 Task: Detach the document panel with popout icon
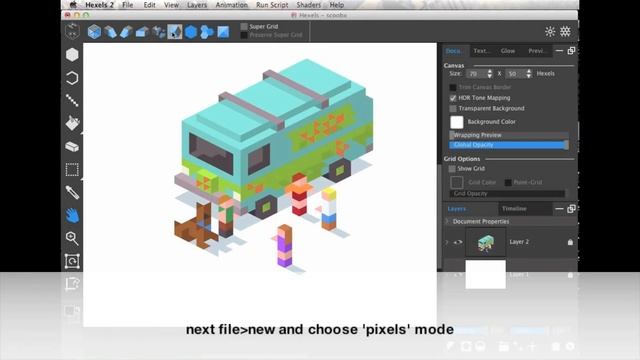[571, 51]
